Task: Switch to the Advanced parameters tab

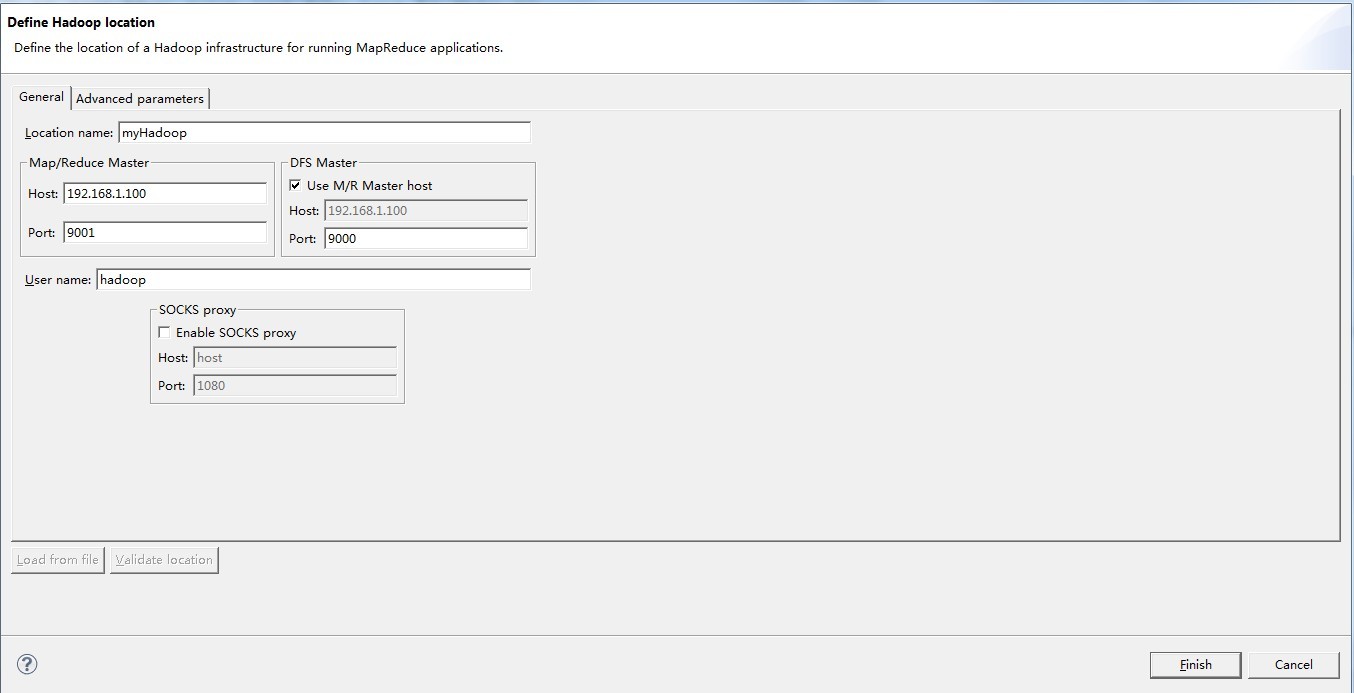Action: click(140, 98)
